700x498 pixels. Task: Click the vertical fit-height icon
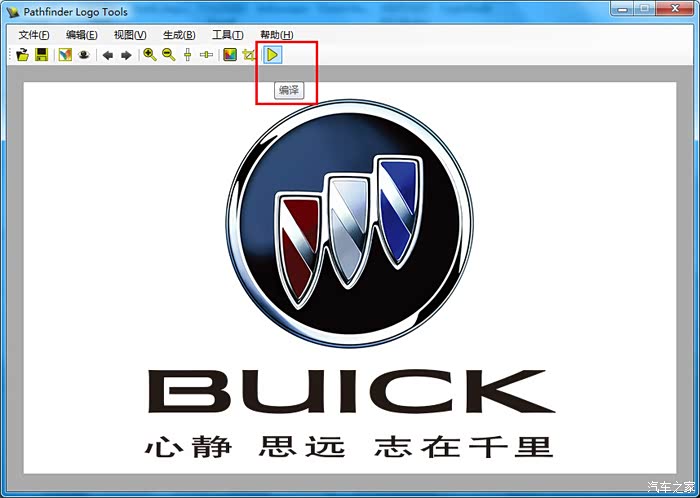coord(188,55)
